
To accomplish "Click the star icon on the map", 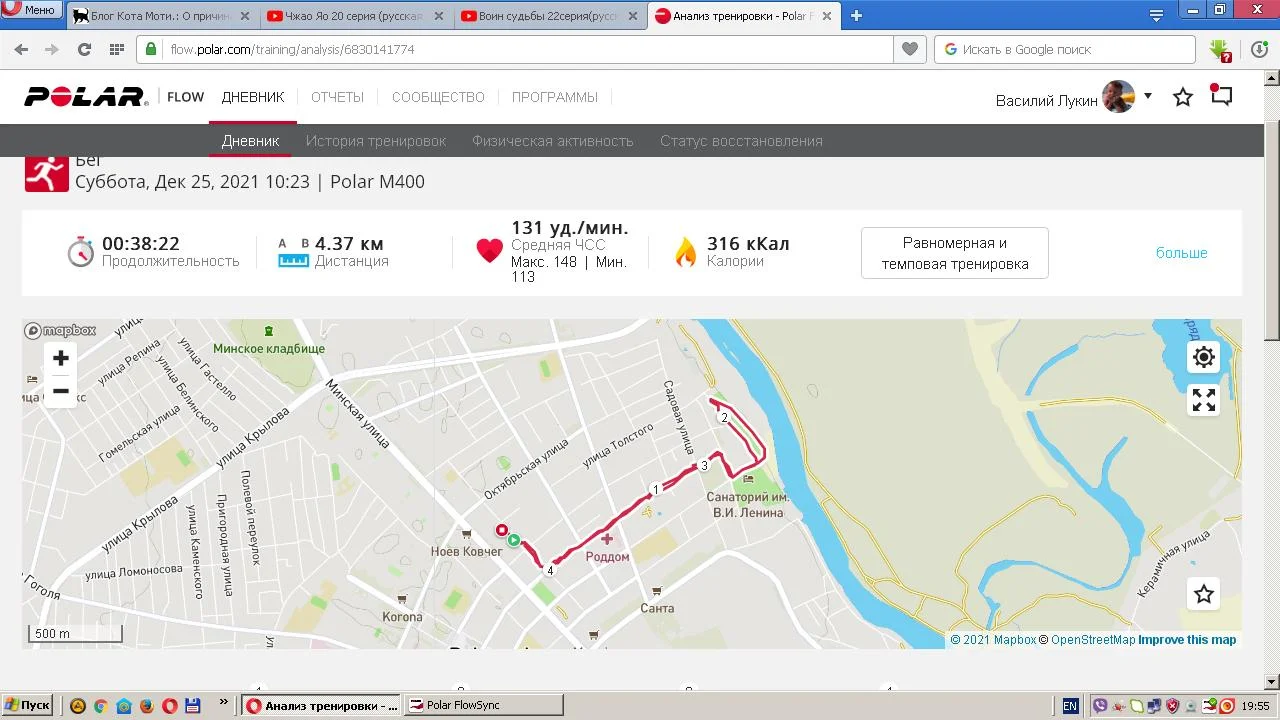I will [x=1204, y=594].
